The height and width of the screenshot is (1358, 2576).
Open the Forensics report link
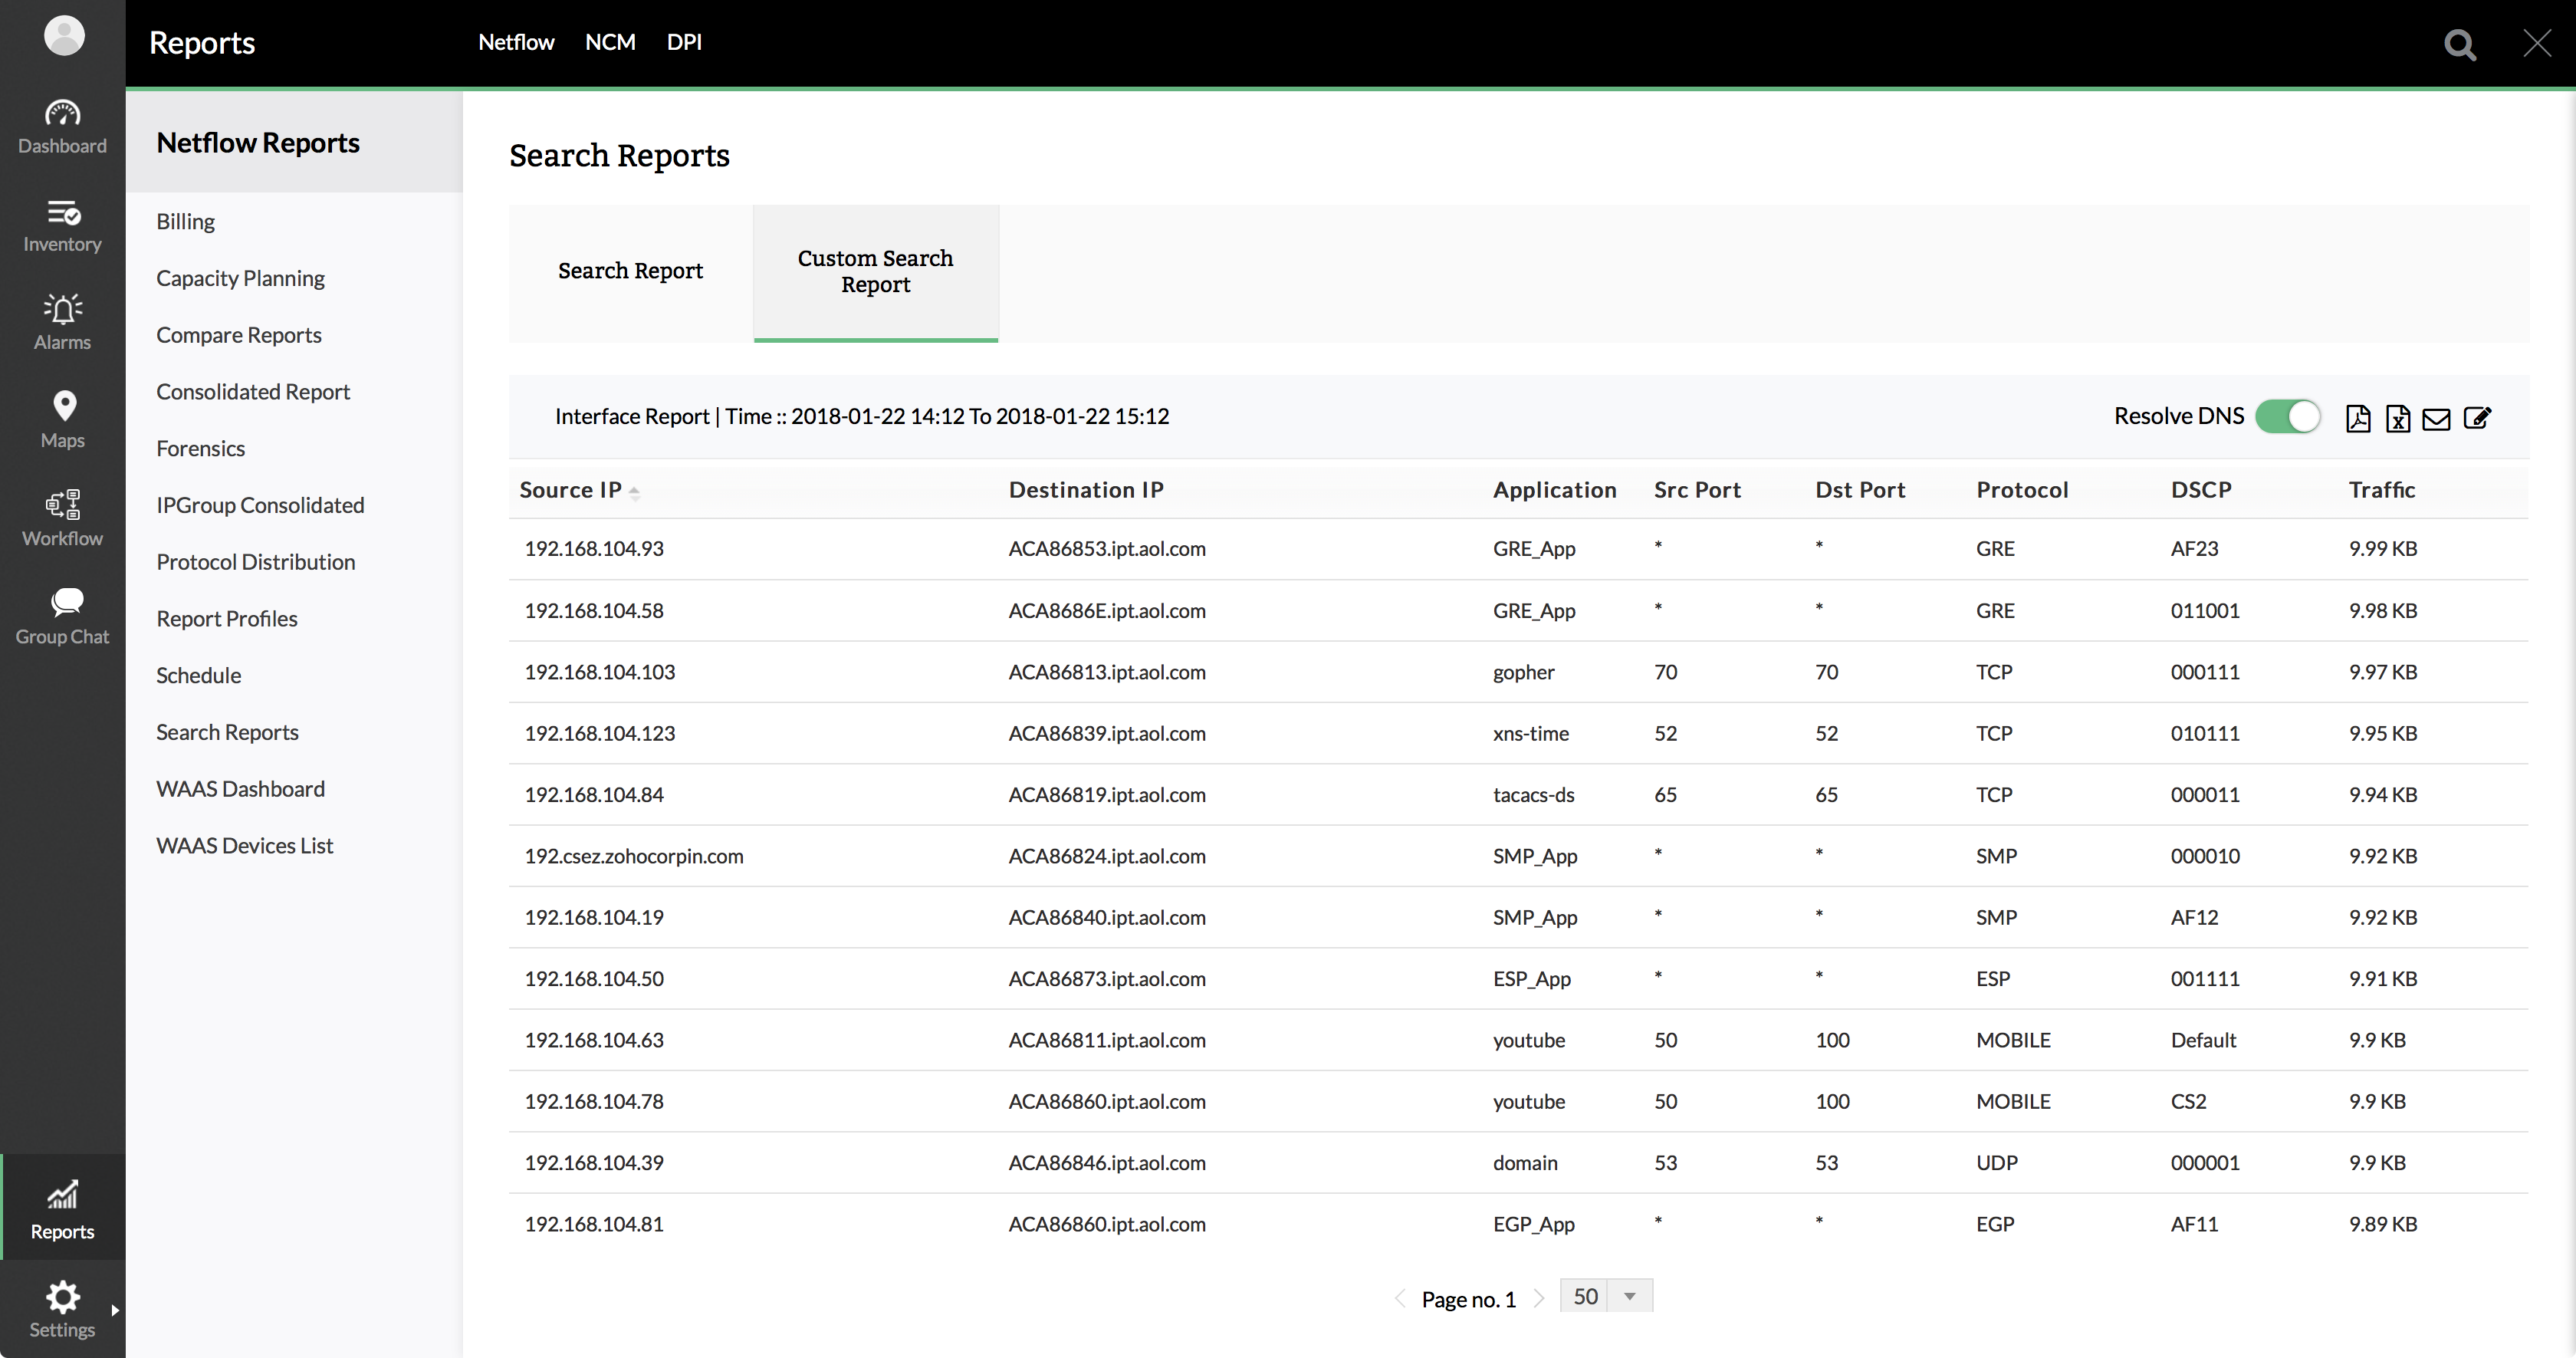(x=200, y=448)
